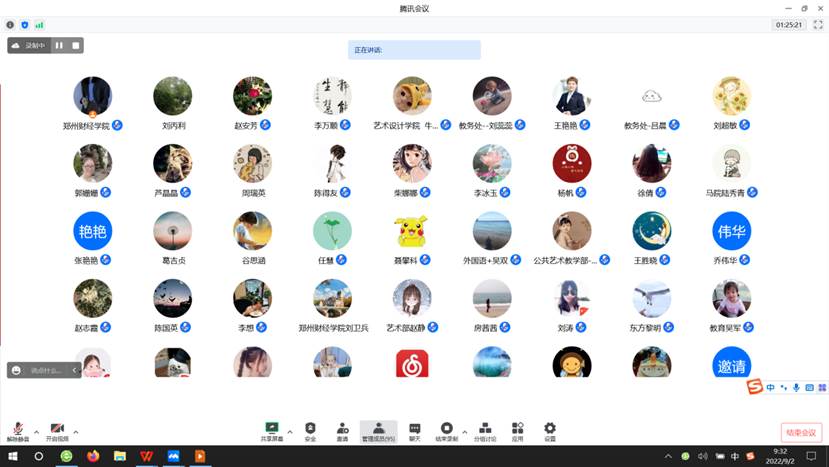Open the Security (安全) options
The width and height of the screenshot is (829, 467).
click(x=310, y=429)
